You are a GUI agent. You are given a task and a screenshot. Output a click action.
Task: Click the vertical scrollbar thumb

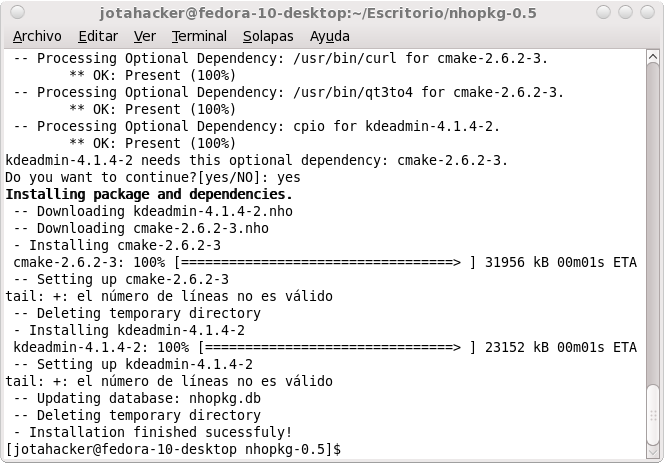653,413
